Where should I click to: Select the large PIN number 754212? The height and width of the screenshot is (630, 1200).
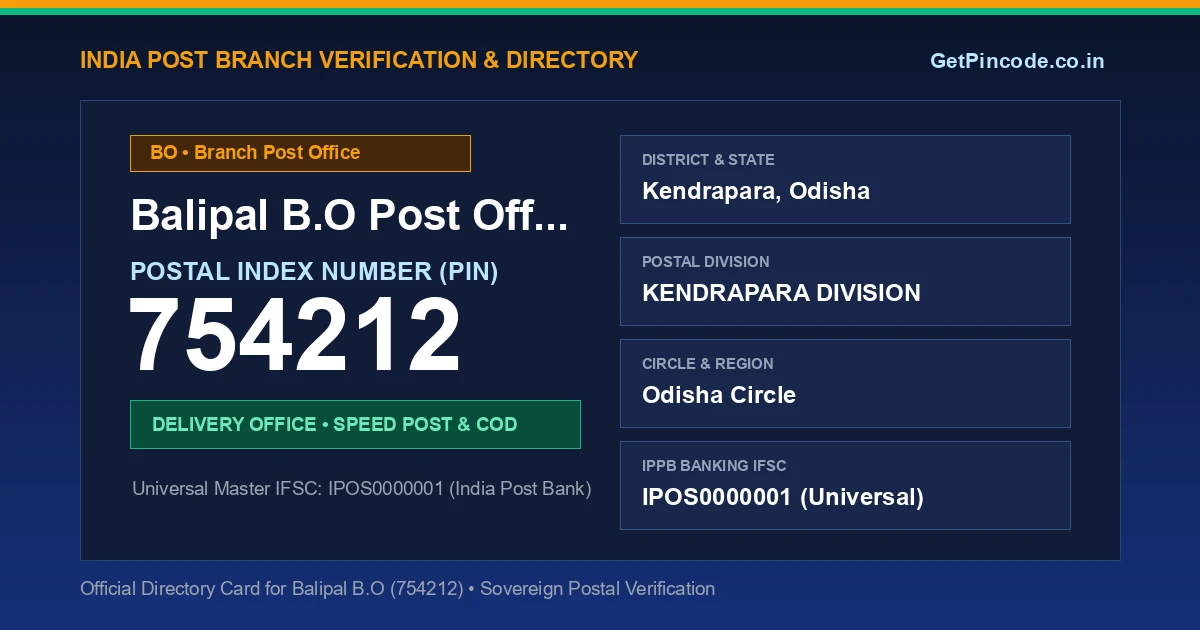coord(296,336)
